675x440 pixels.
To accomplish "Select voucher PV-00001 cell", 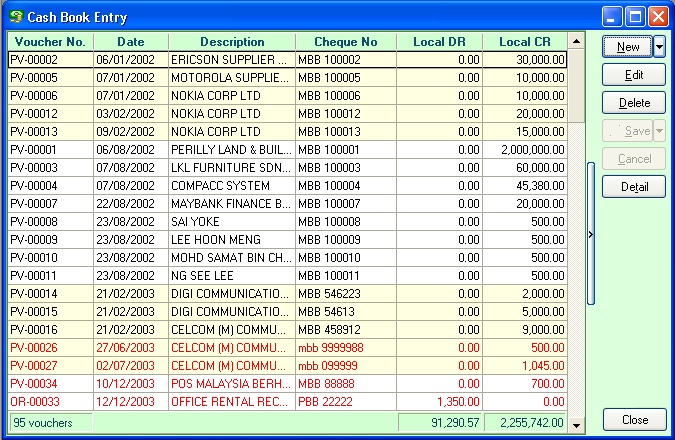I will (50, 150).
